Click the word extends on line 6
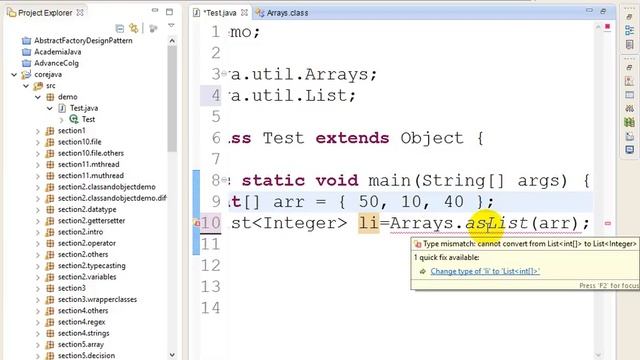Screen dimensions: 640x360 (352, 138)
